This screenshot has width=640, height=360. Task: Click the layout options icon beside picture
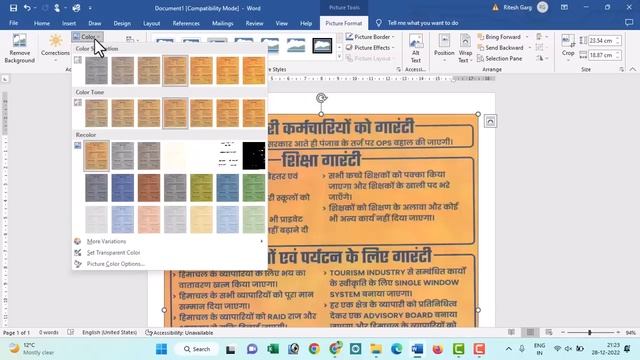point(491,121)
